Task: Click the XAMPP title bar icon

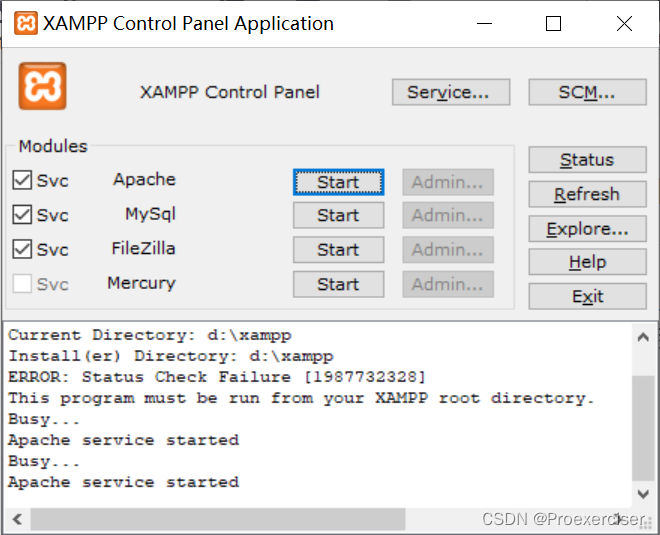Action: [x=26, y=23]
